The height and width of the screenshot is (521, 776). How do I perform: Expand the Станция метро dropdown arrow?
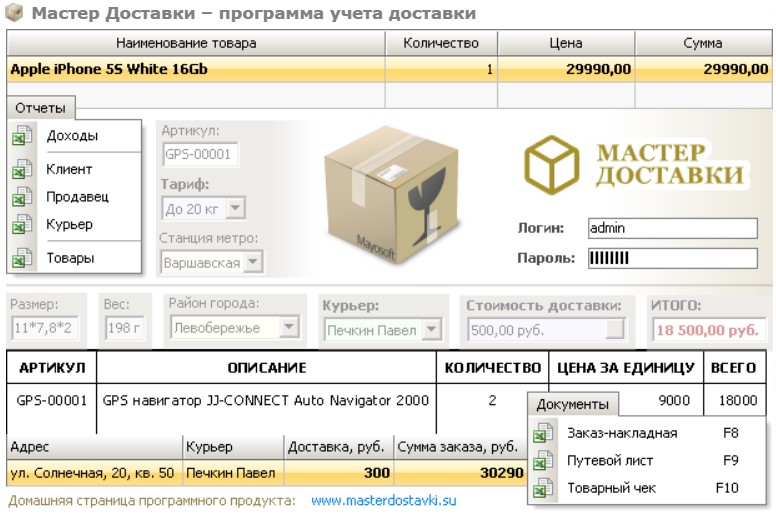click(253, 262)
